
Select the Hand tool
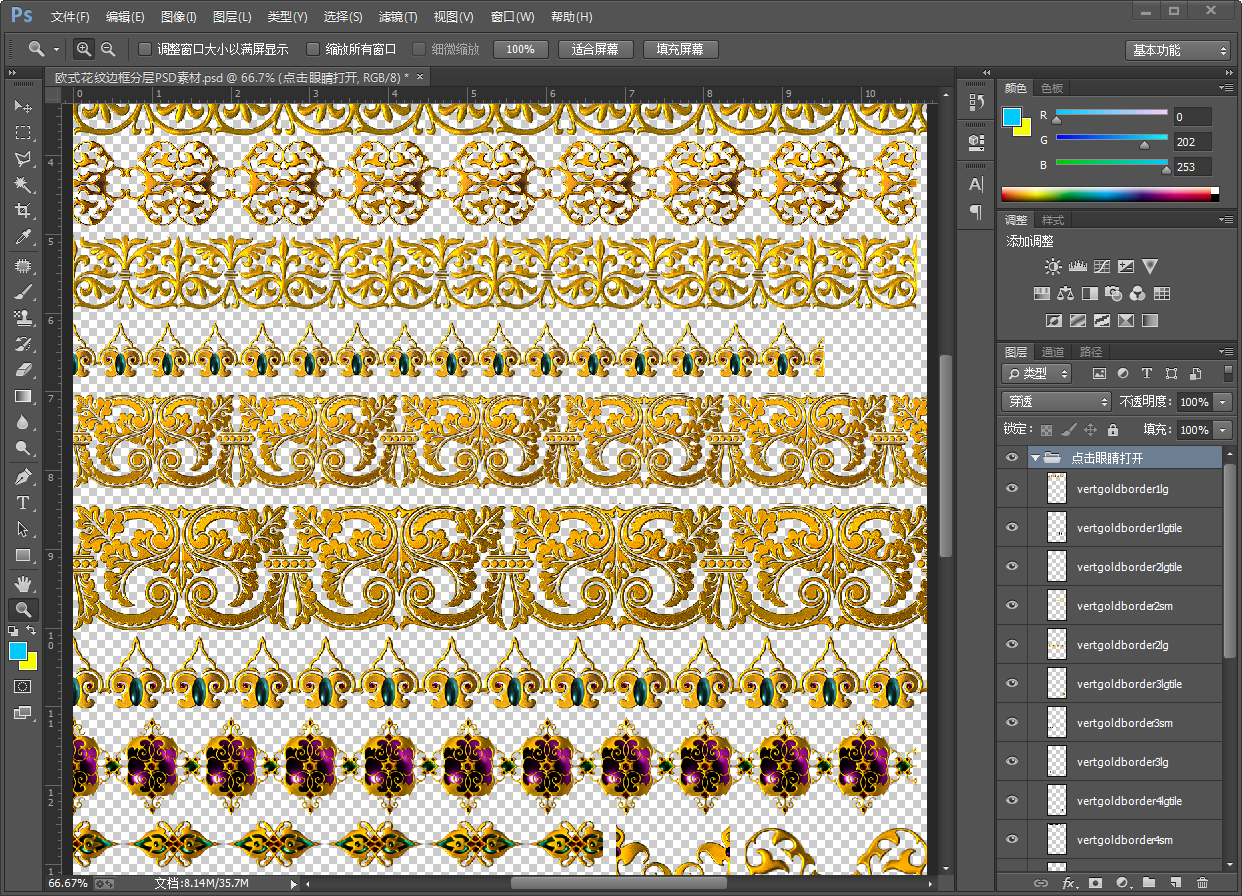tap(22, 583)
